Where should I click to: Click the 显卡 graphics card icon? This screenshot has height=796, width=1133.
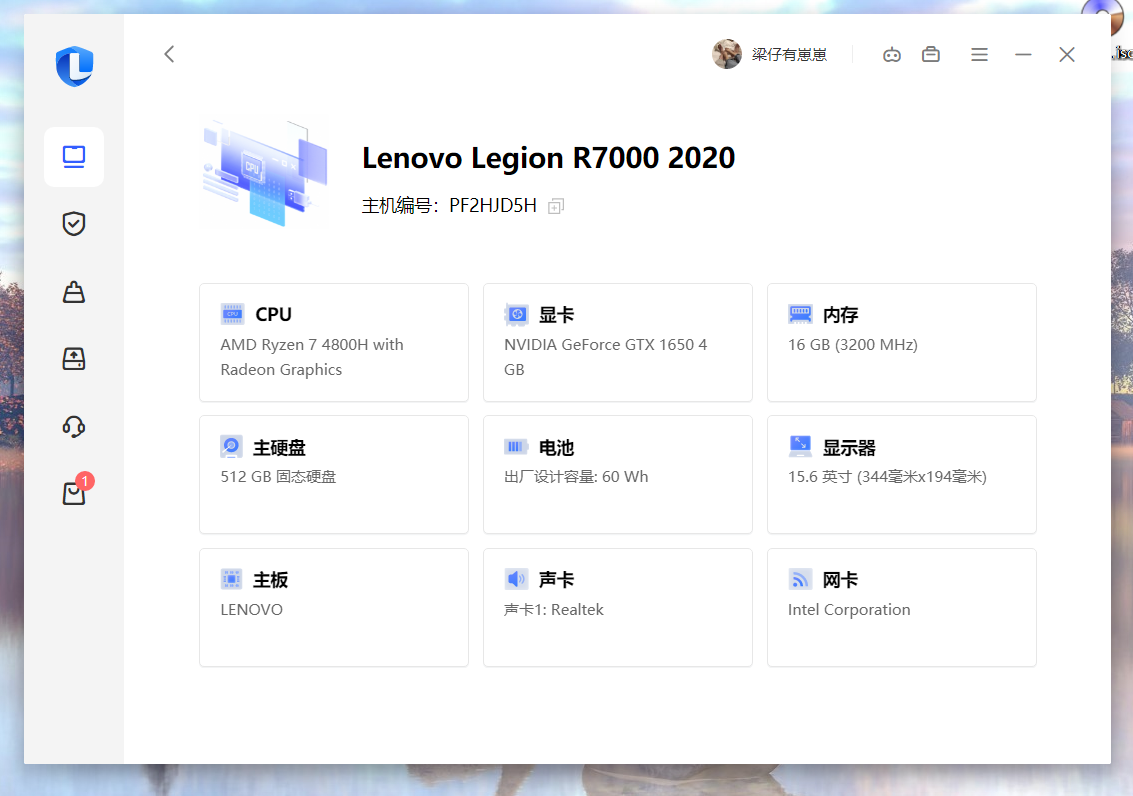pyautogui.click(x=516, y=314)
